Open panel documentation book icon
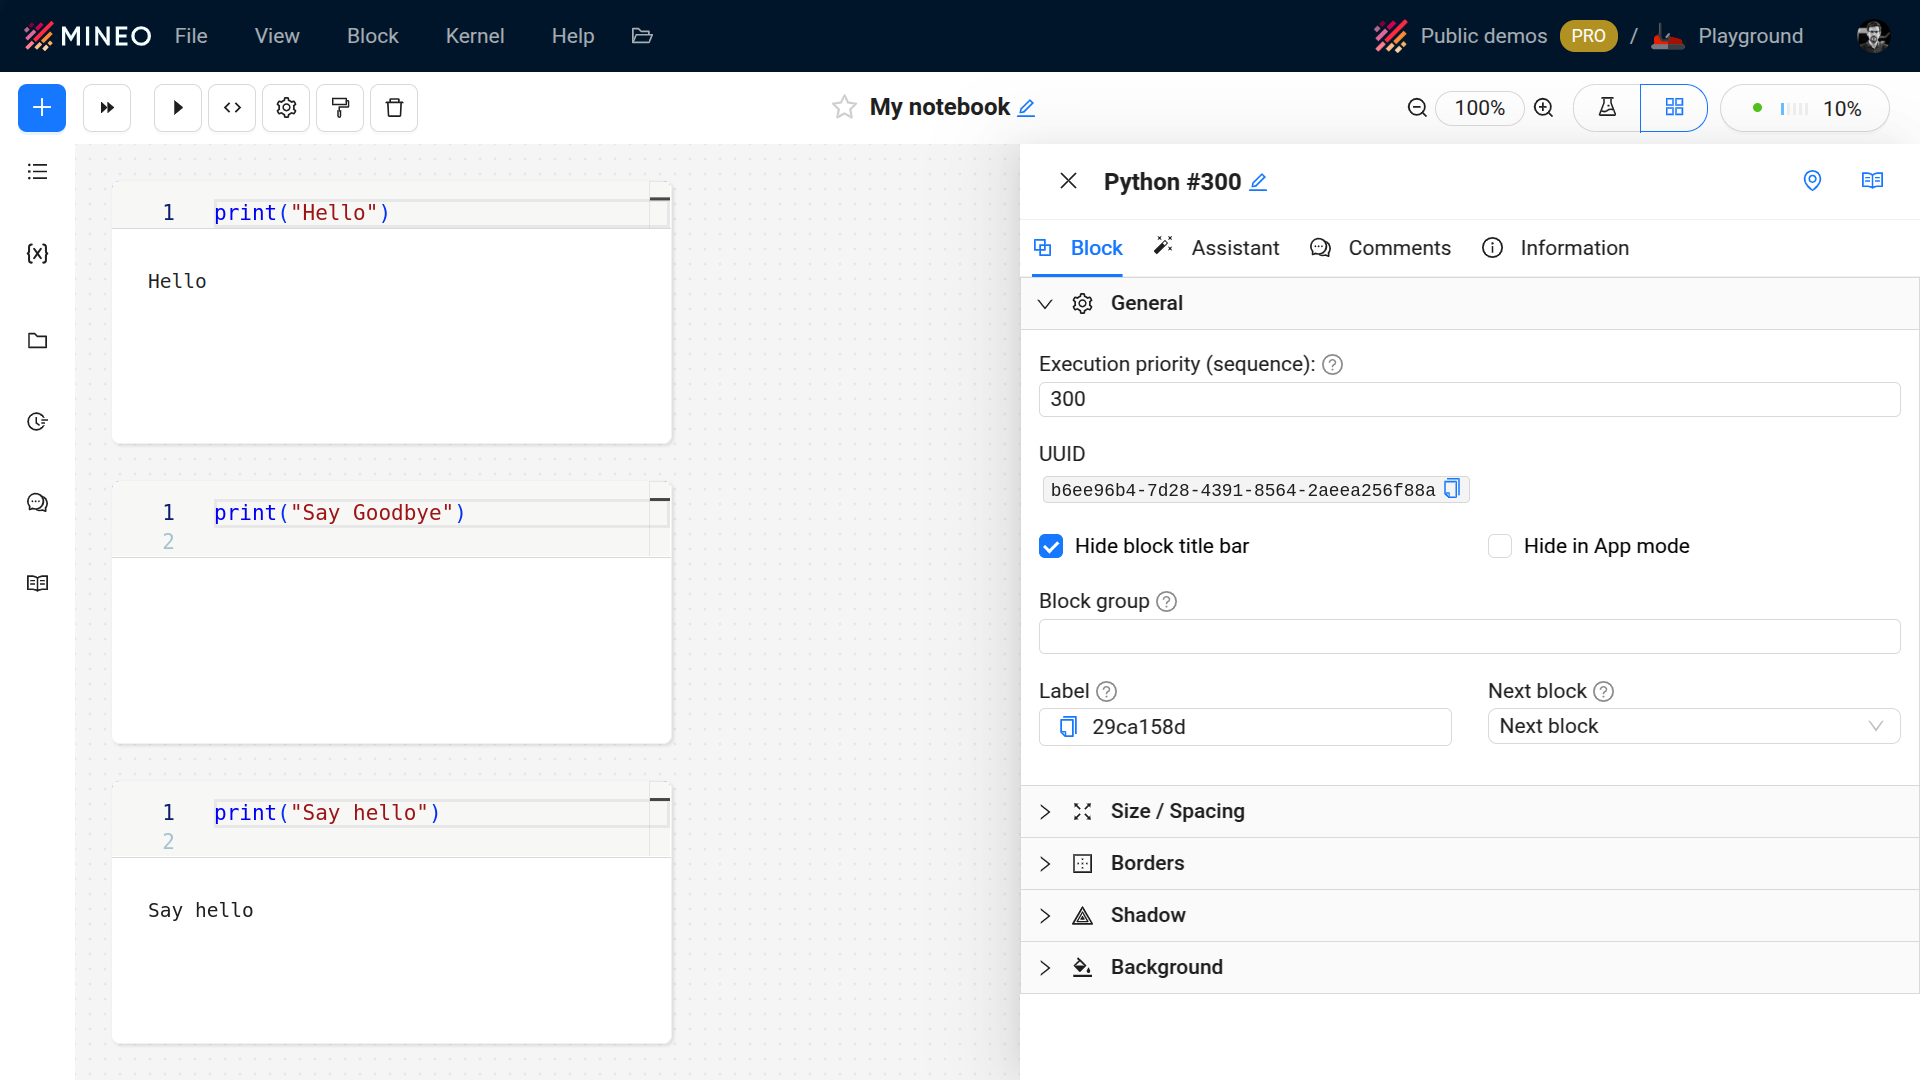1920x1080 pixels. (x=1872, y=181)
